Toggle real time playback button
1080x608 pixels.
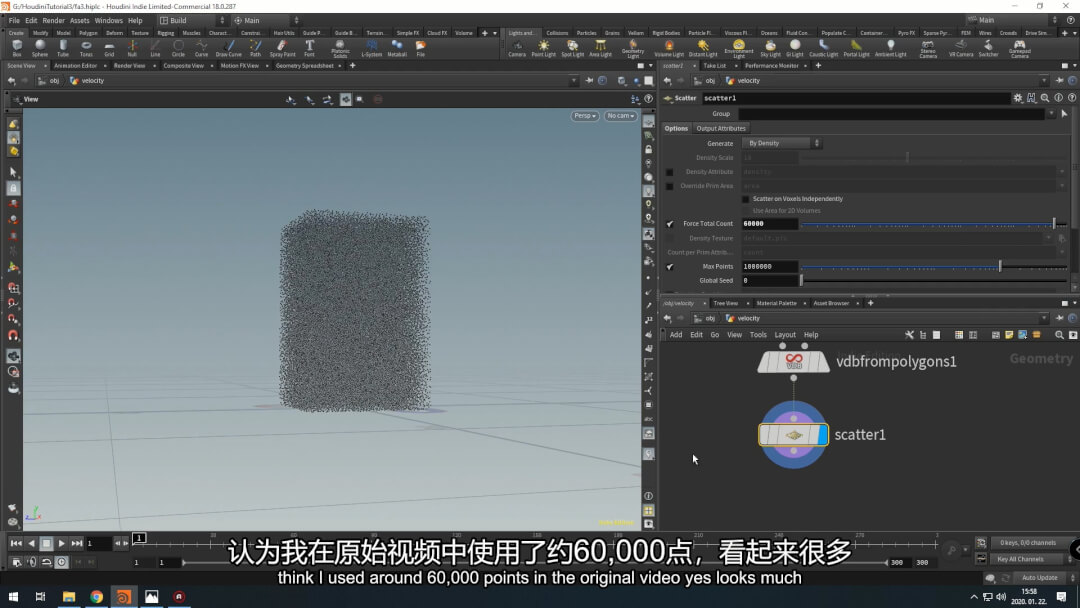click(61, 562)
